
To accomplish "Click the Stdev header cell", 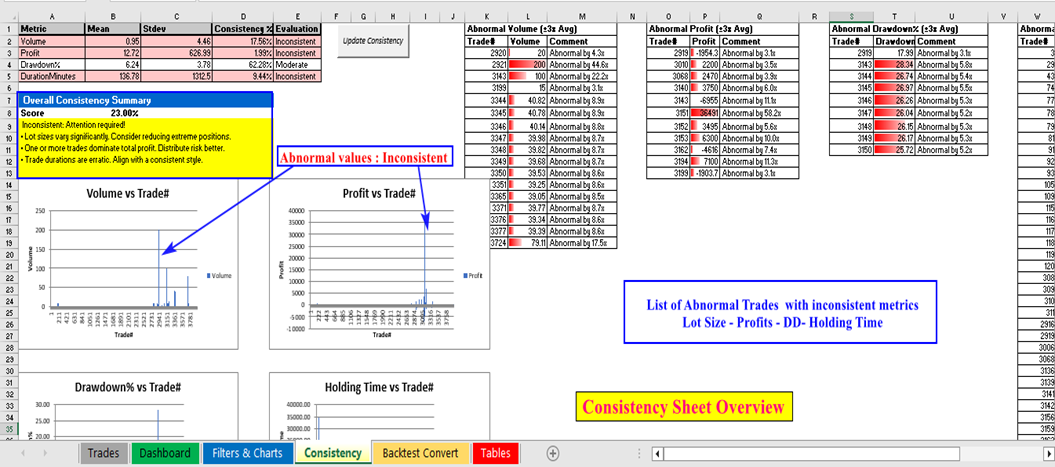I will click(x=176, y=29).
